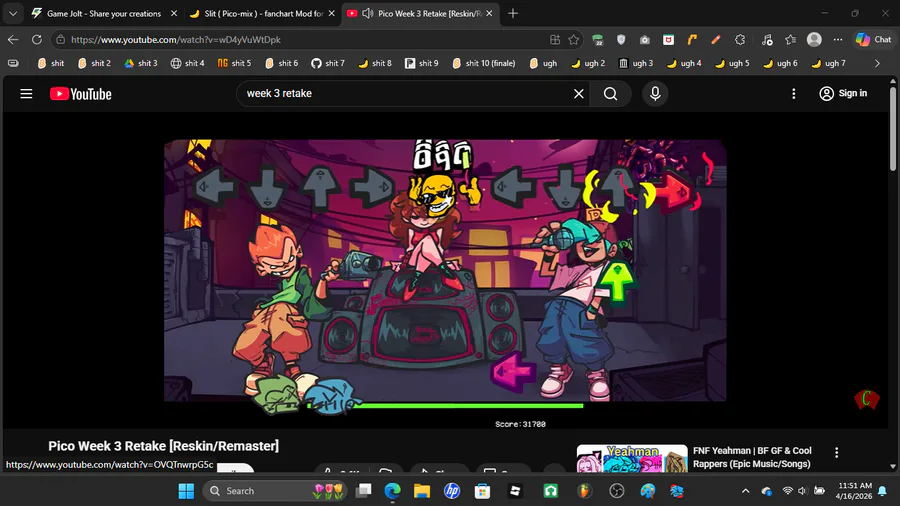Open the green extension with 22 badge
900x506 pixels.
[598, 40]
